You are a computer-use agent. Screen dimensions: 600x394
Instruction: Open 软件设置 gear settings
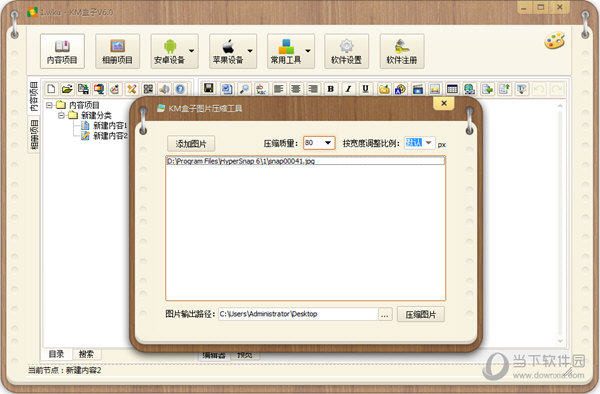[347, 51]
